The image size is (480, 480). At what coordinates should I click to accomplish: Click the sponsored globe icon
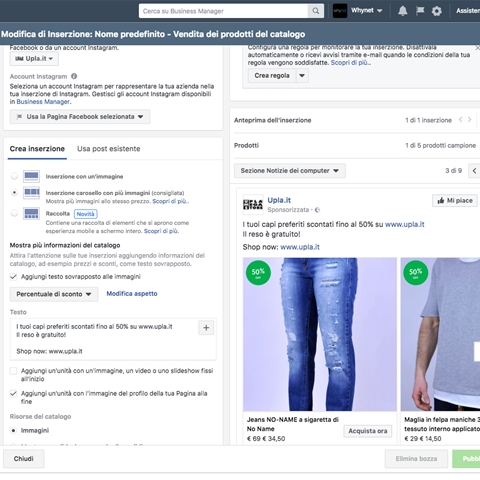317,210
